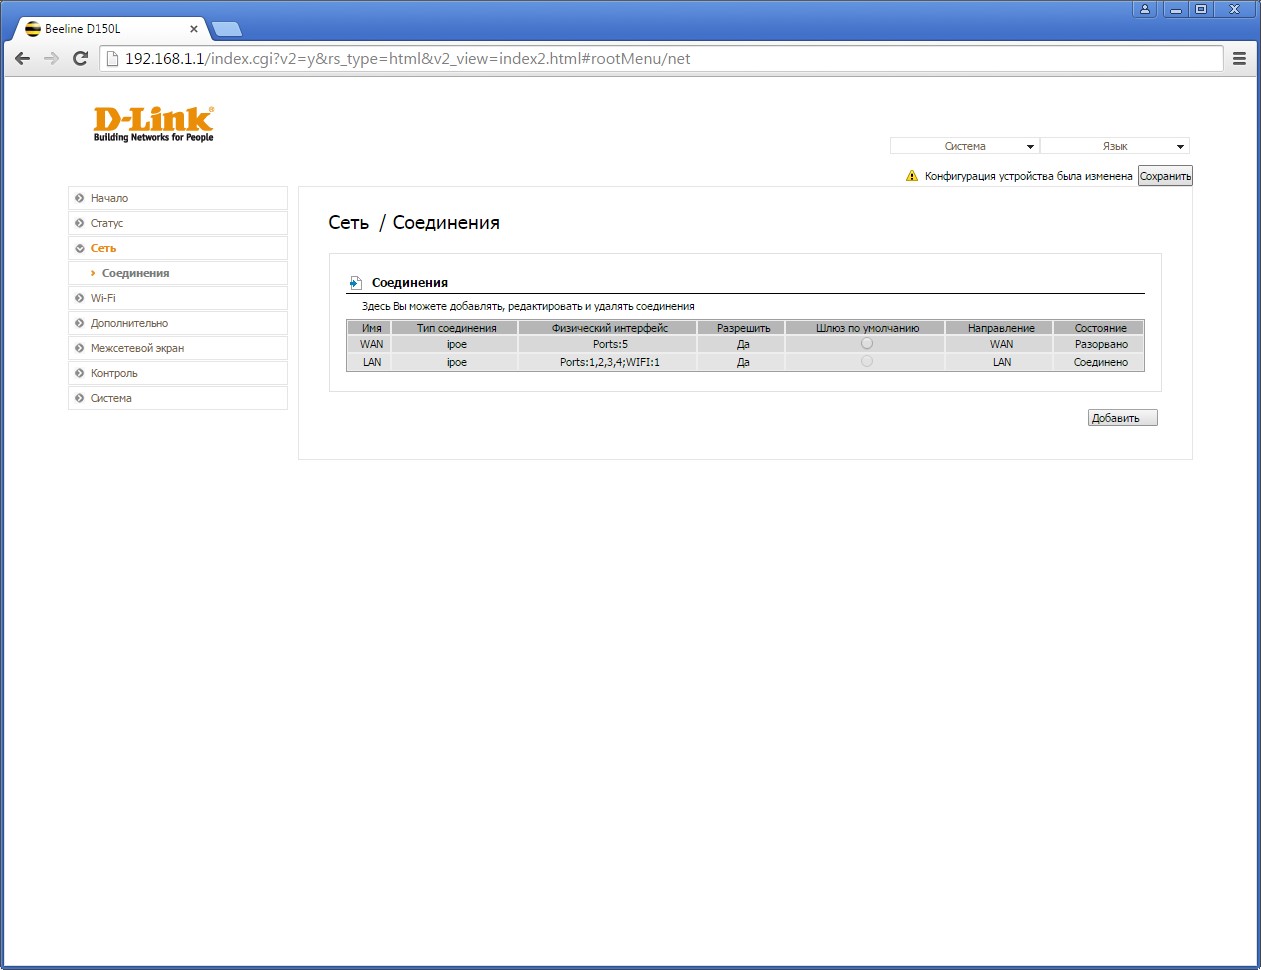This screenshot has height=970, width=1261.
Task: Open the WAN connection row
Action: (x=372, y=344)
